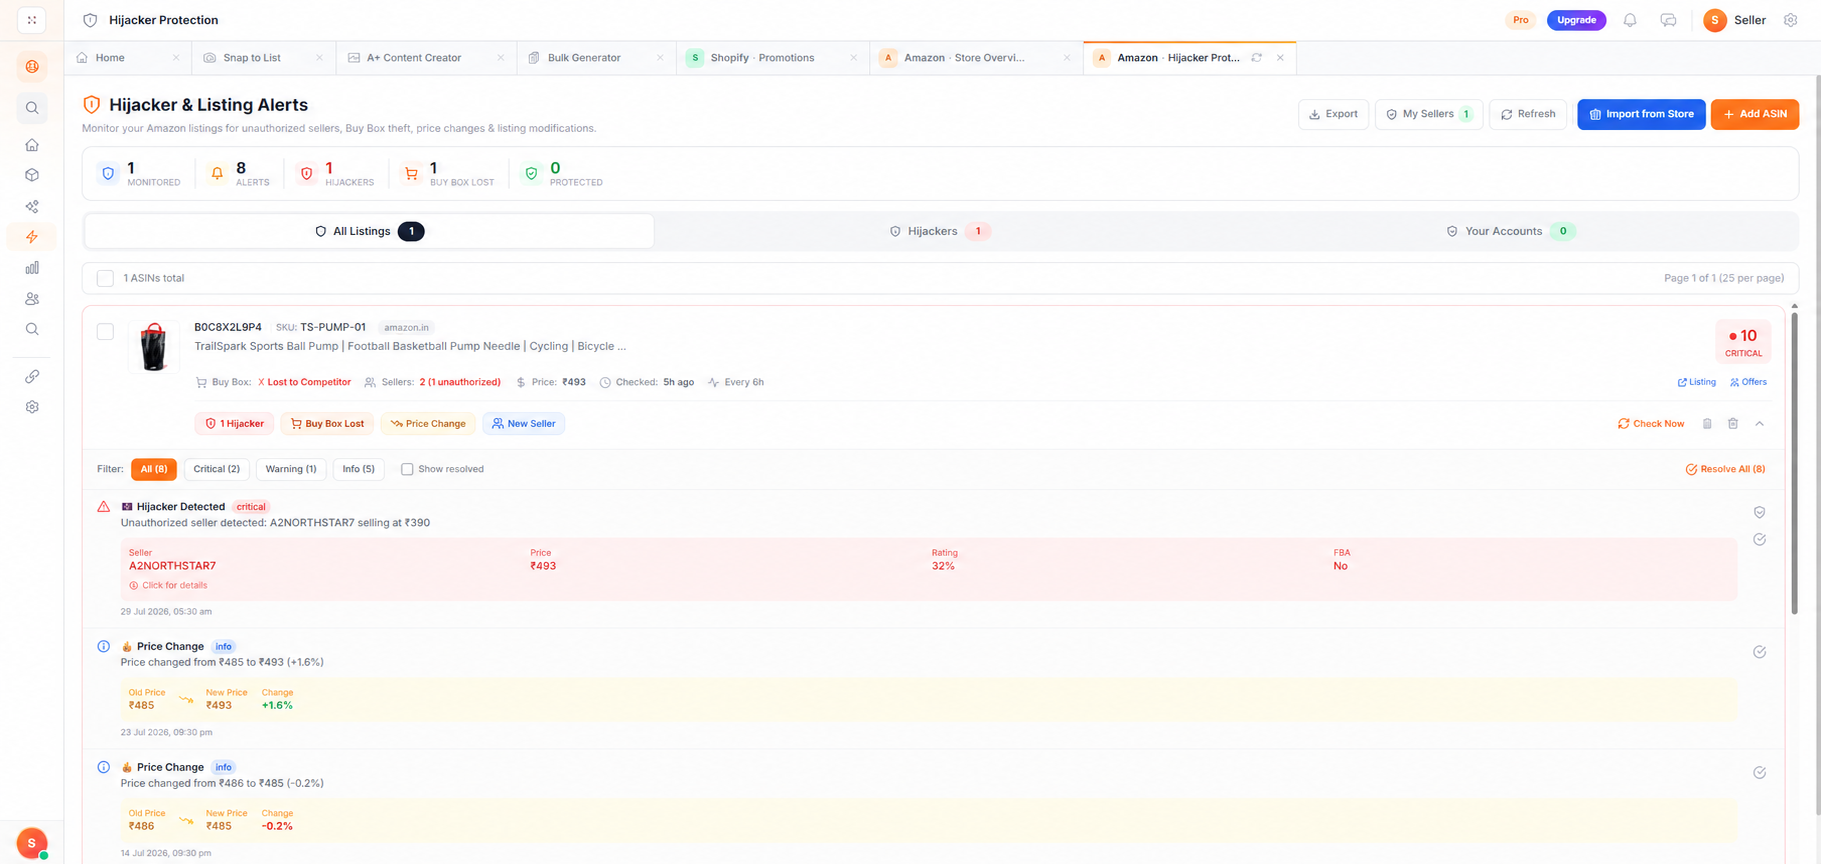Select the sidebar lightning bolt icon

click(x=32, y=237)
